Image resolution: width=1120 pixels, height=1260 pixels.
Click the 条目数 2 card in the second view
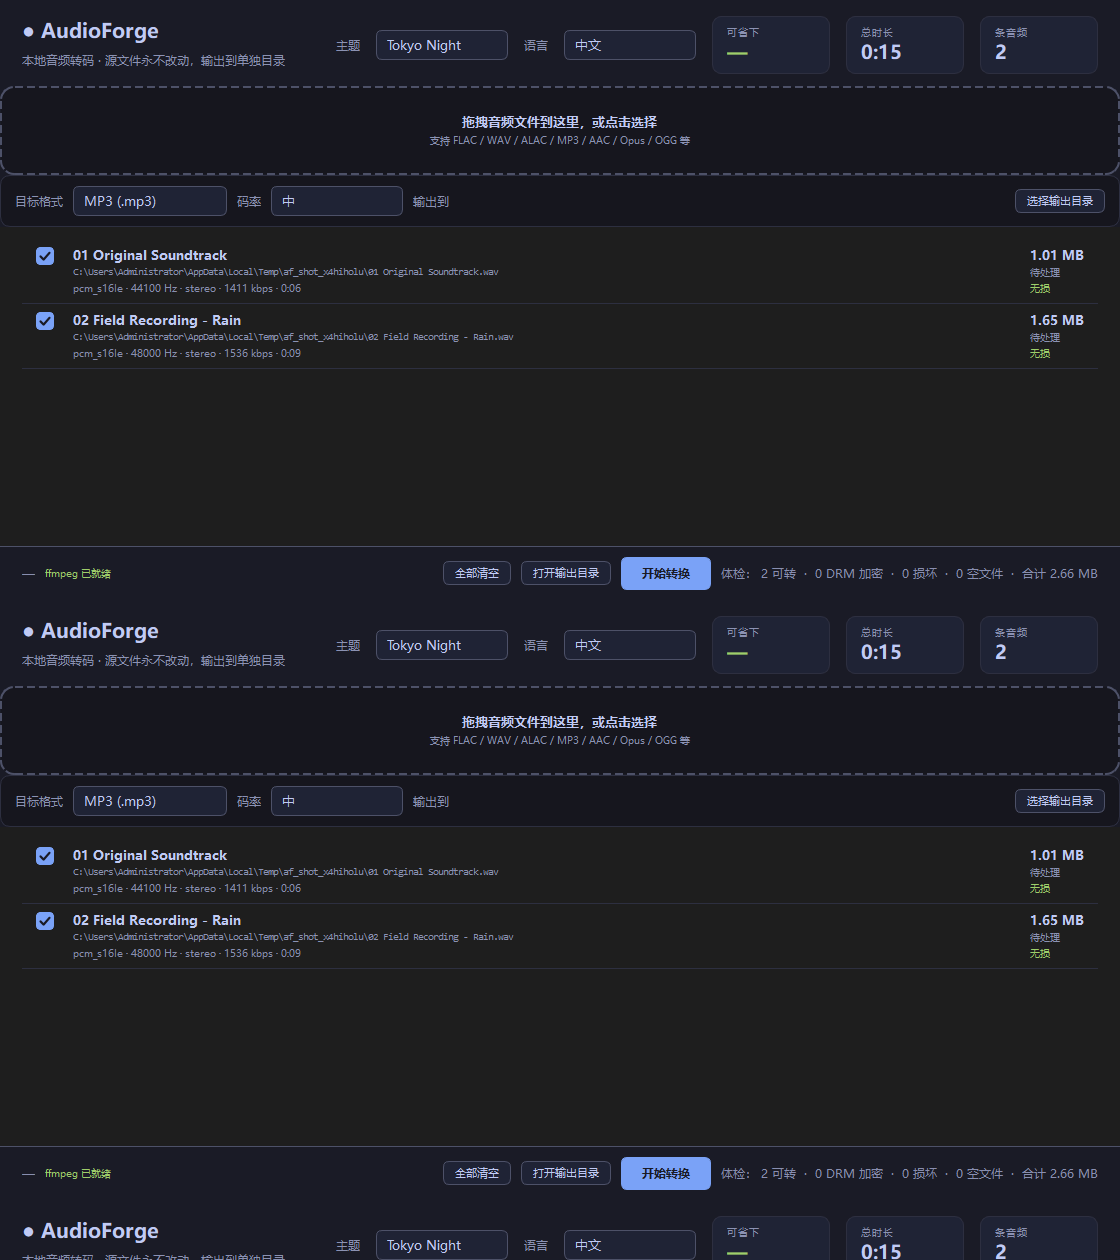point(1039,645)
